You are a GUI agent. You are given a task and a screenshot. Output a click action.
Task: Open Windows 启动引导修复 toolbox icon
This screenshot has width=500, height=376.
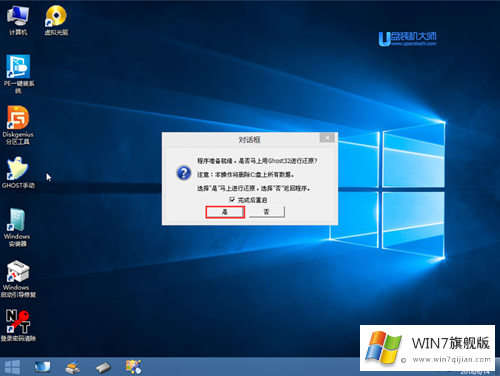pyautogui.click(x=18, y=279)
